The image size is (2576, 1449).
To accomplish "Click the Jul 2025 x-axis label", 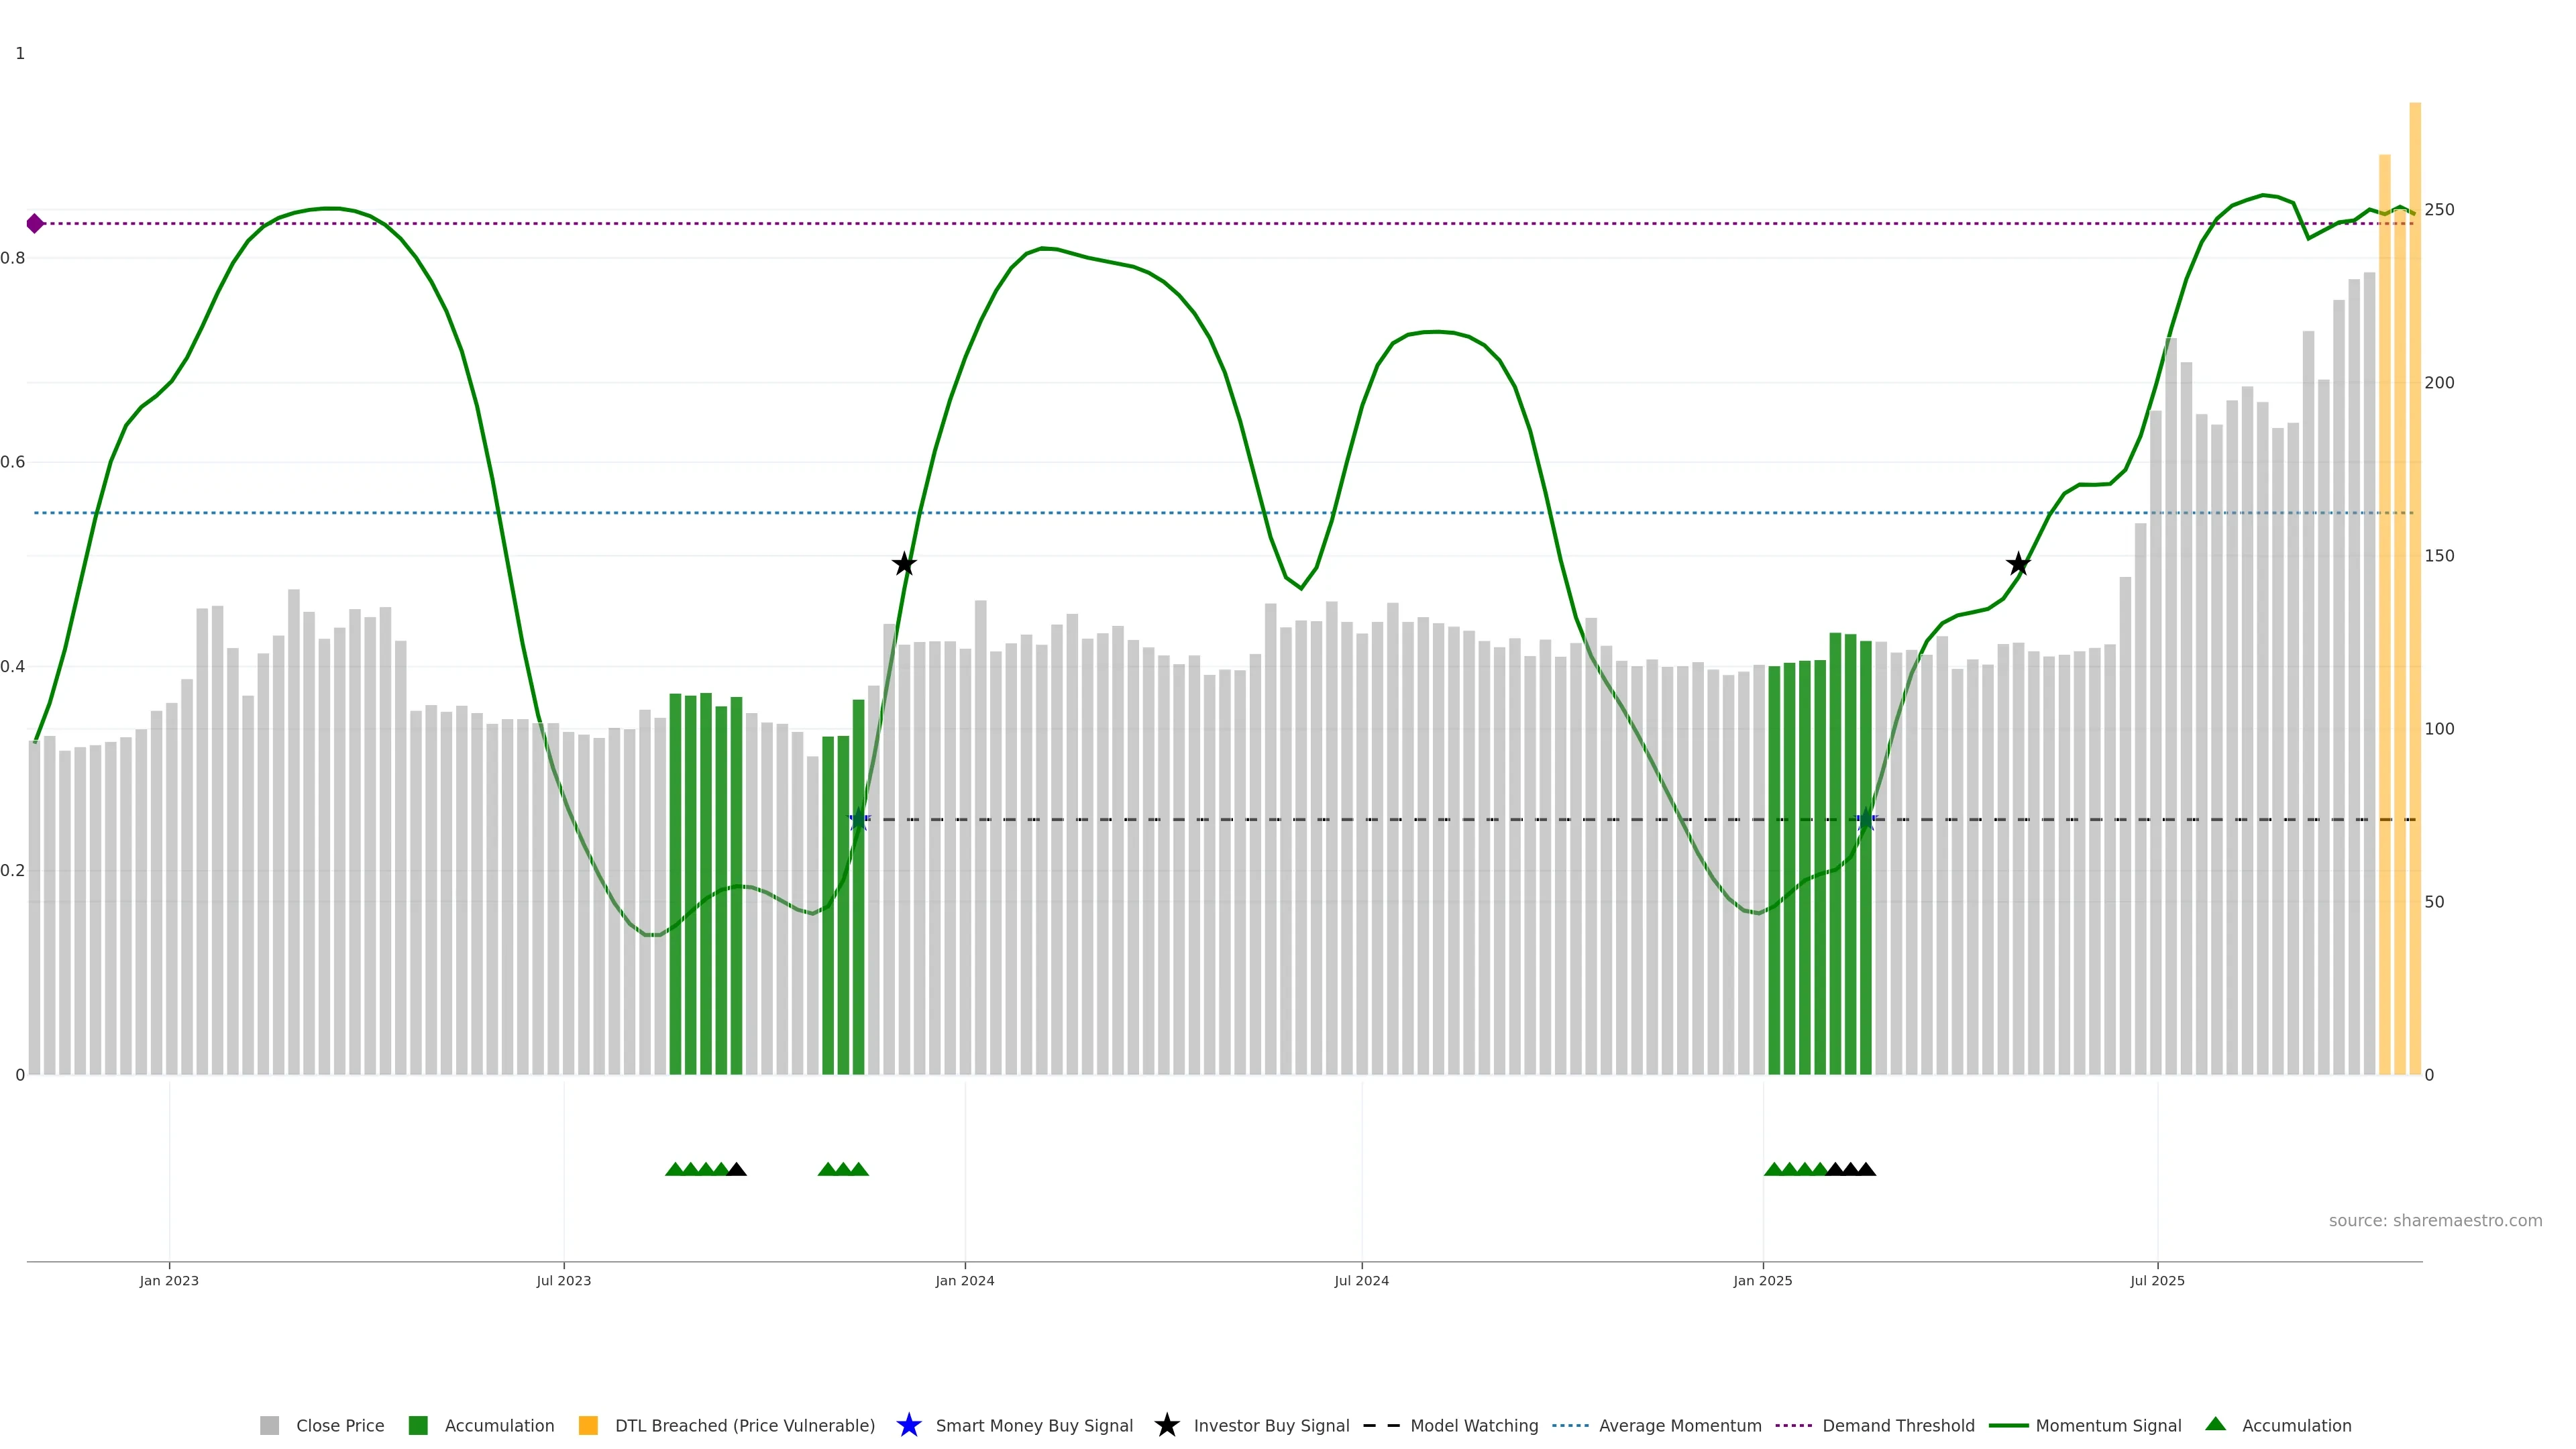I will 2157,1281.
